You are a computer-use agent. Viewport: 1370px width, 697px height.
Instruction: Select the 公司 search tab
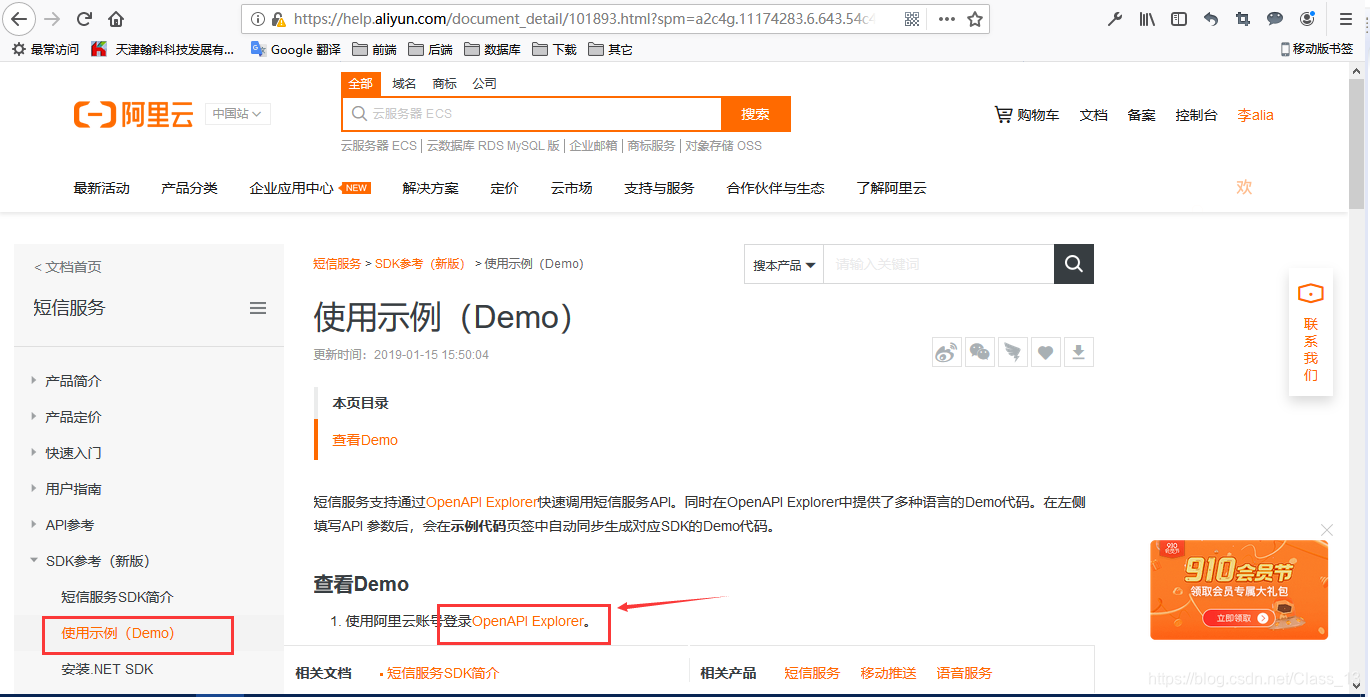coord(484,83)
